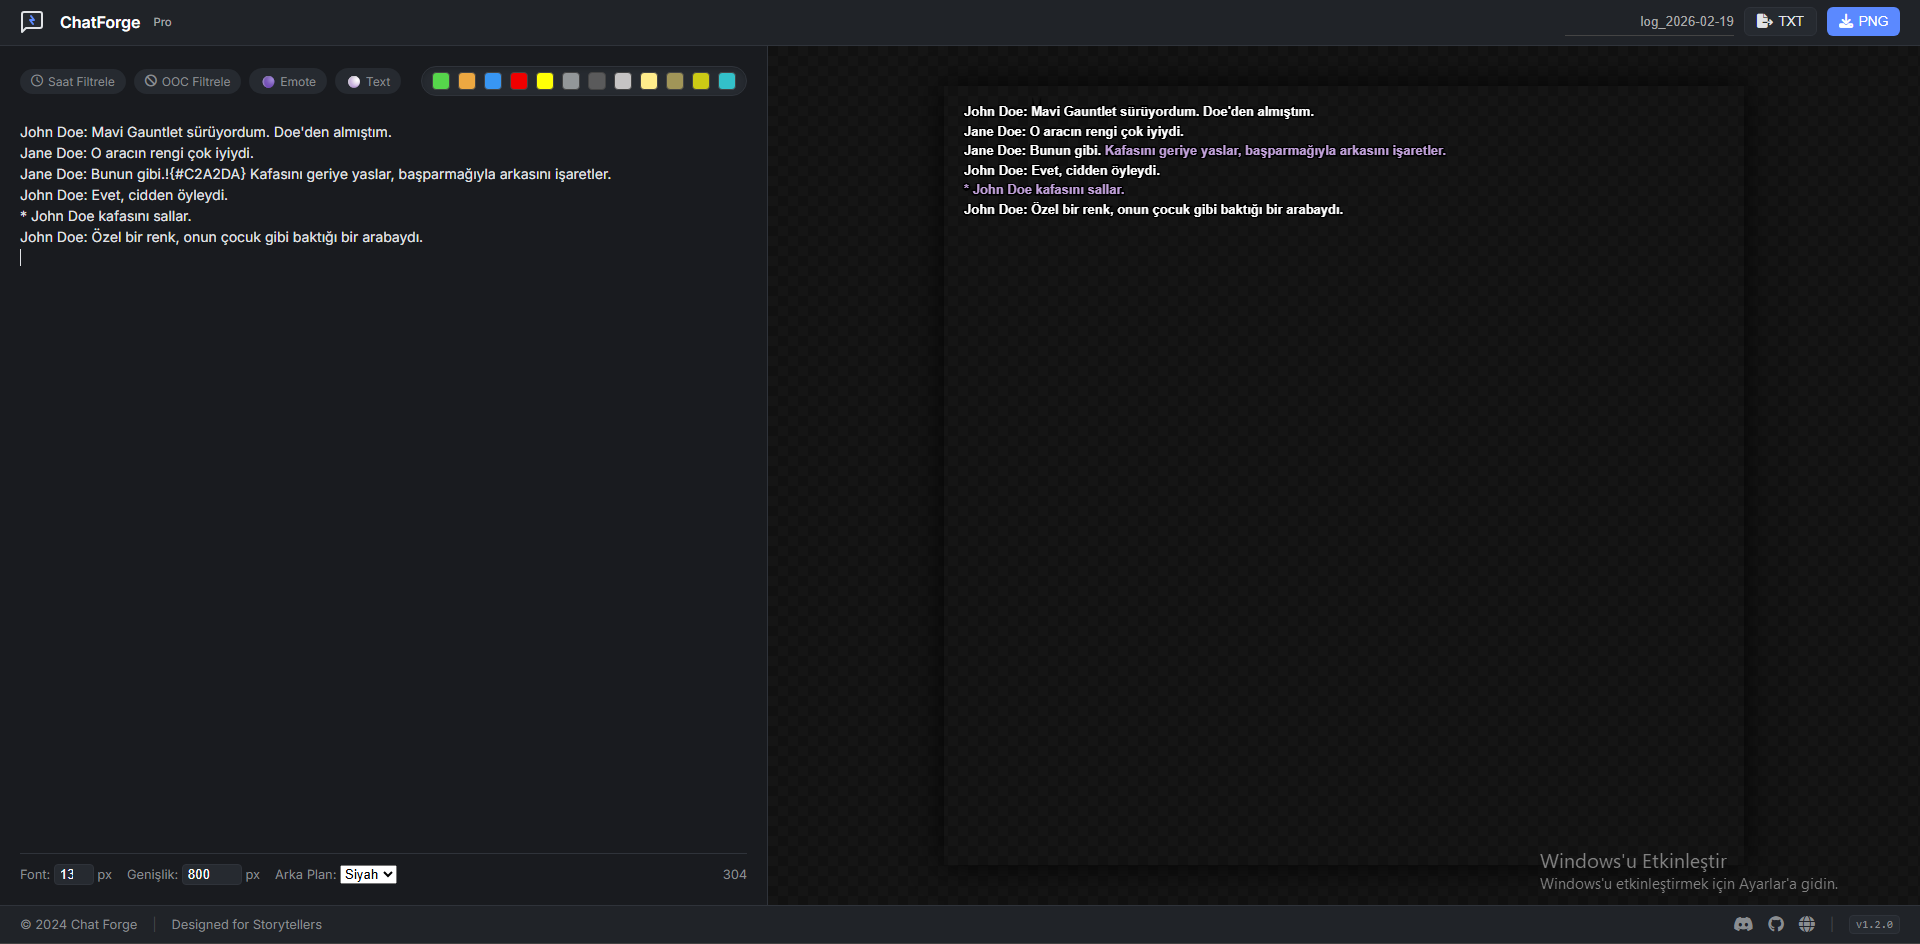Choose the blue color swatch
Image resolution: width=1920 pixels, height=944 pixels.
pos(493,81)
